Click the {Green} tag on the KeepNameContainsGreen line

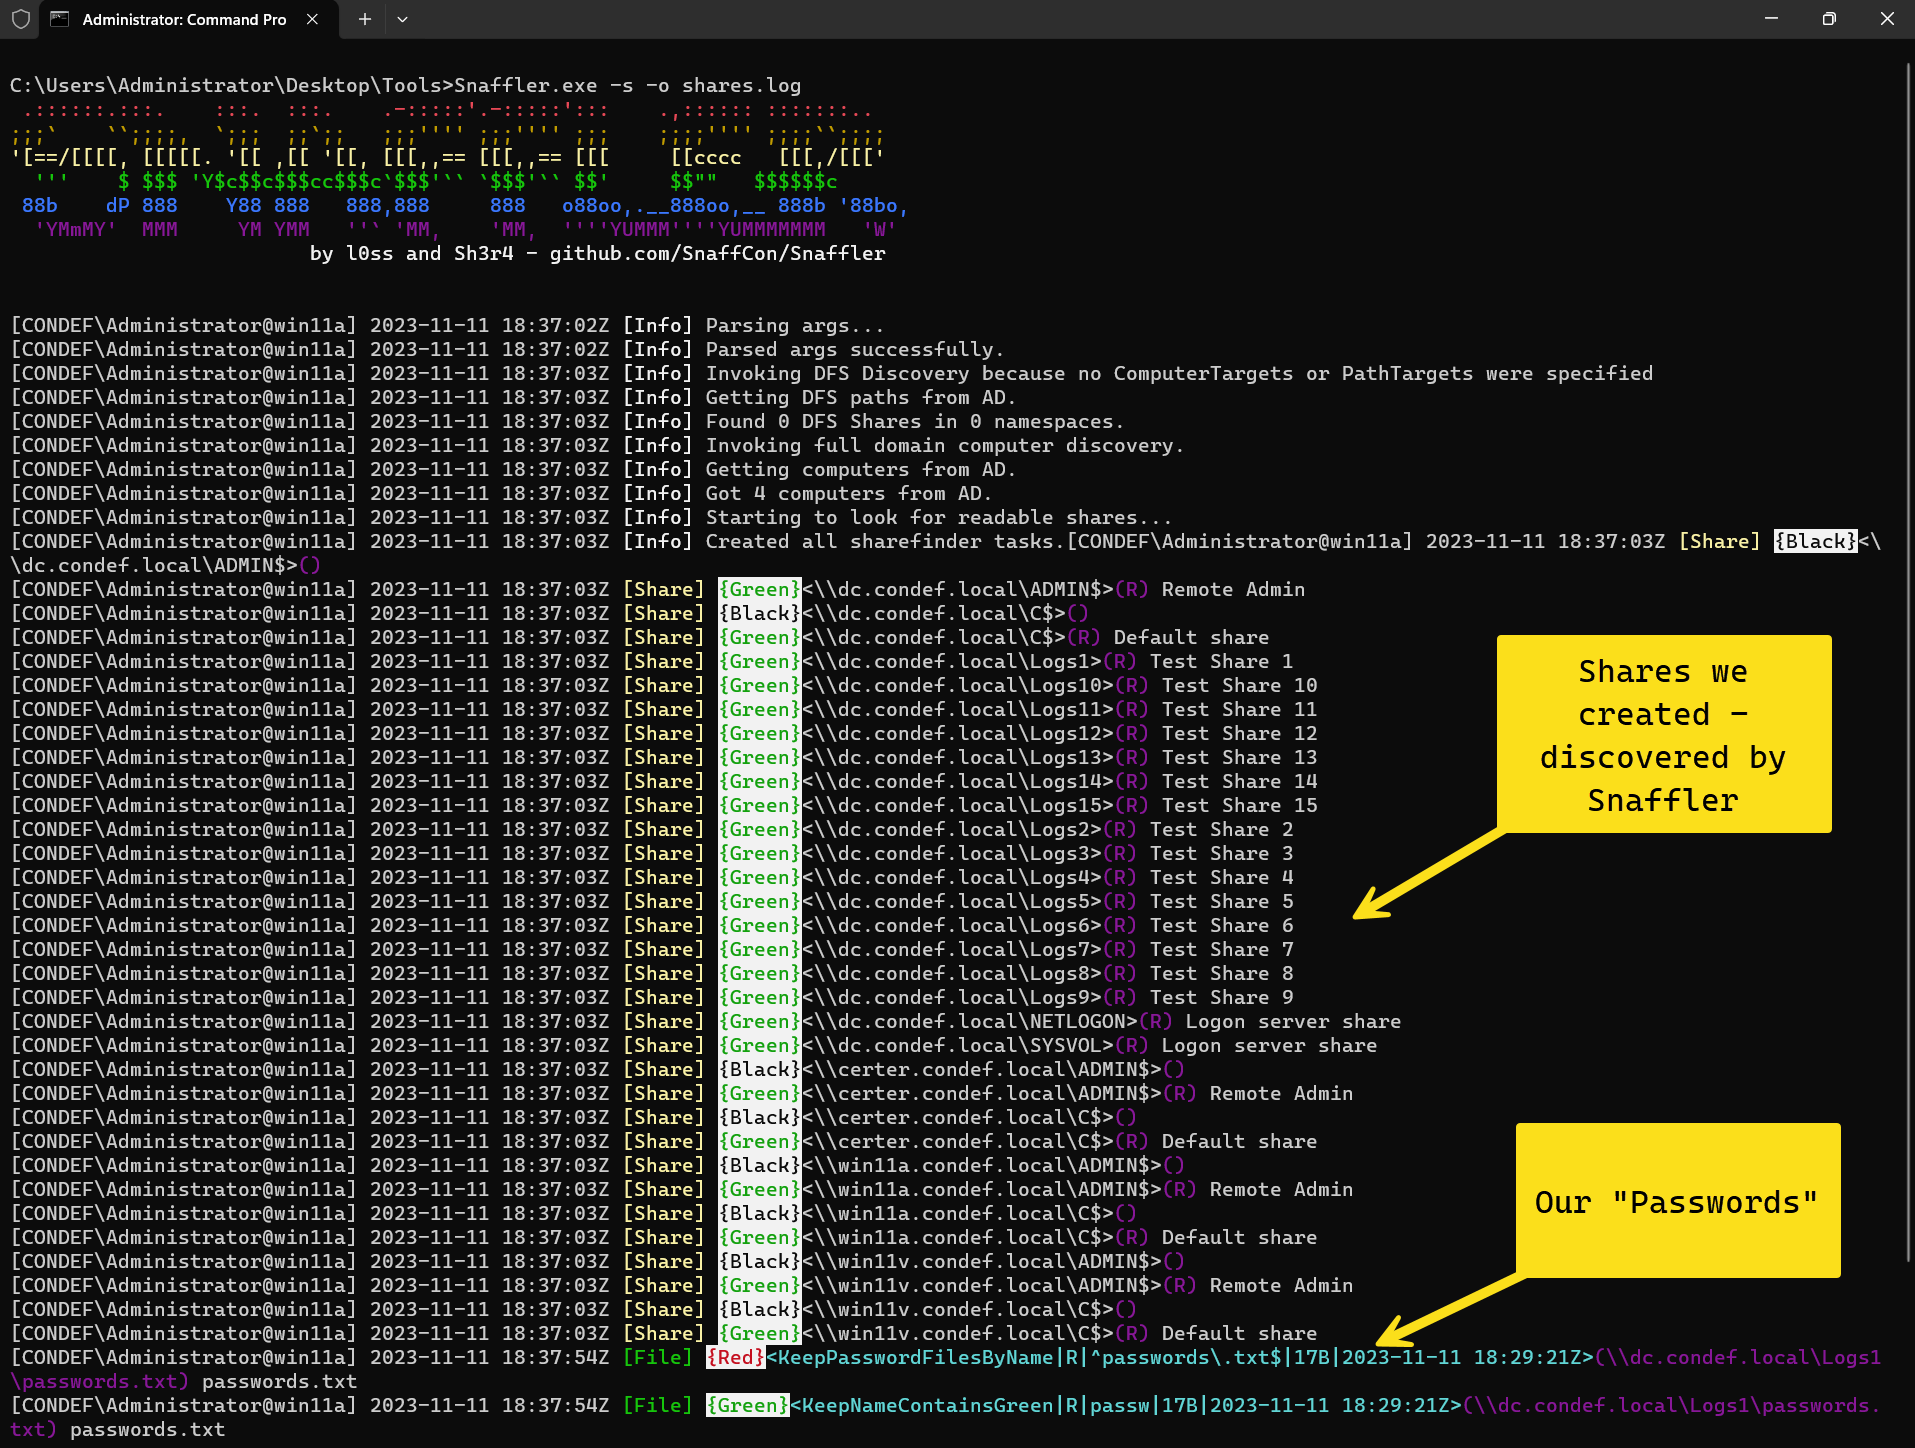coord(747,1406)
